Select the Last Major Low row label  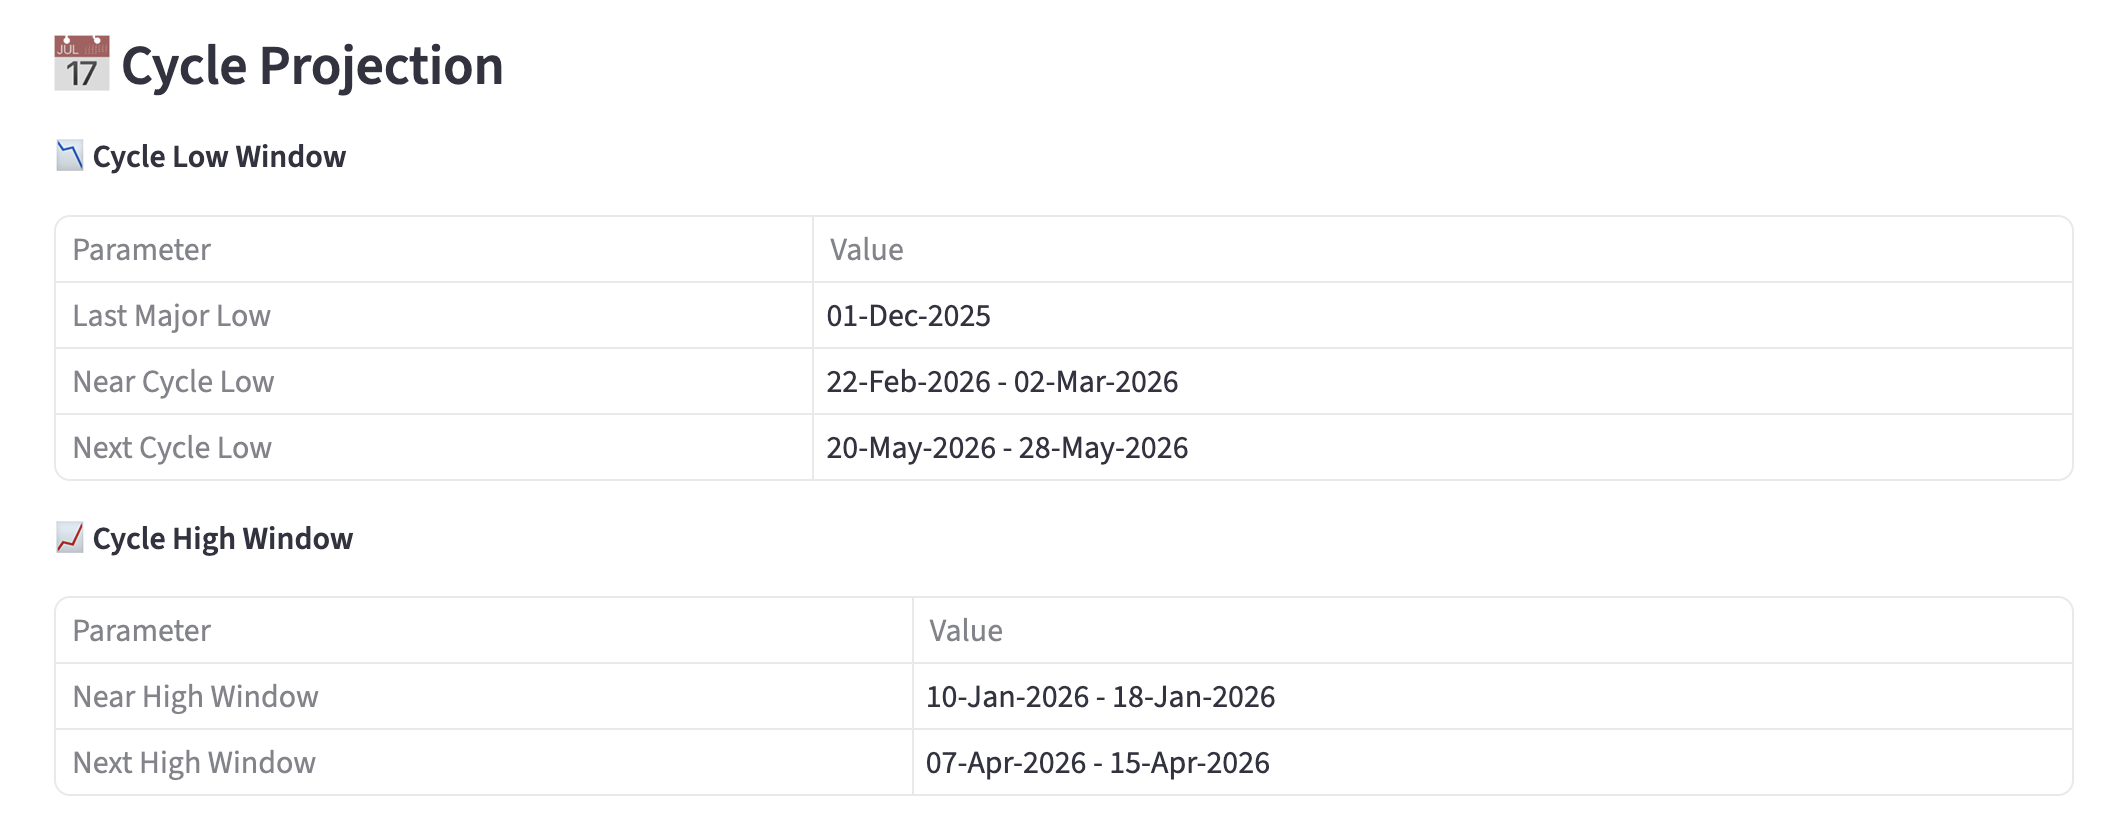click(x=172, y=316)
